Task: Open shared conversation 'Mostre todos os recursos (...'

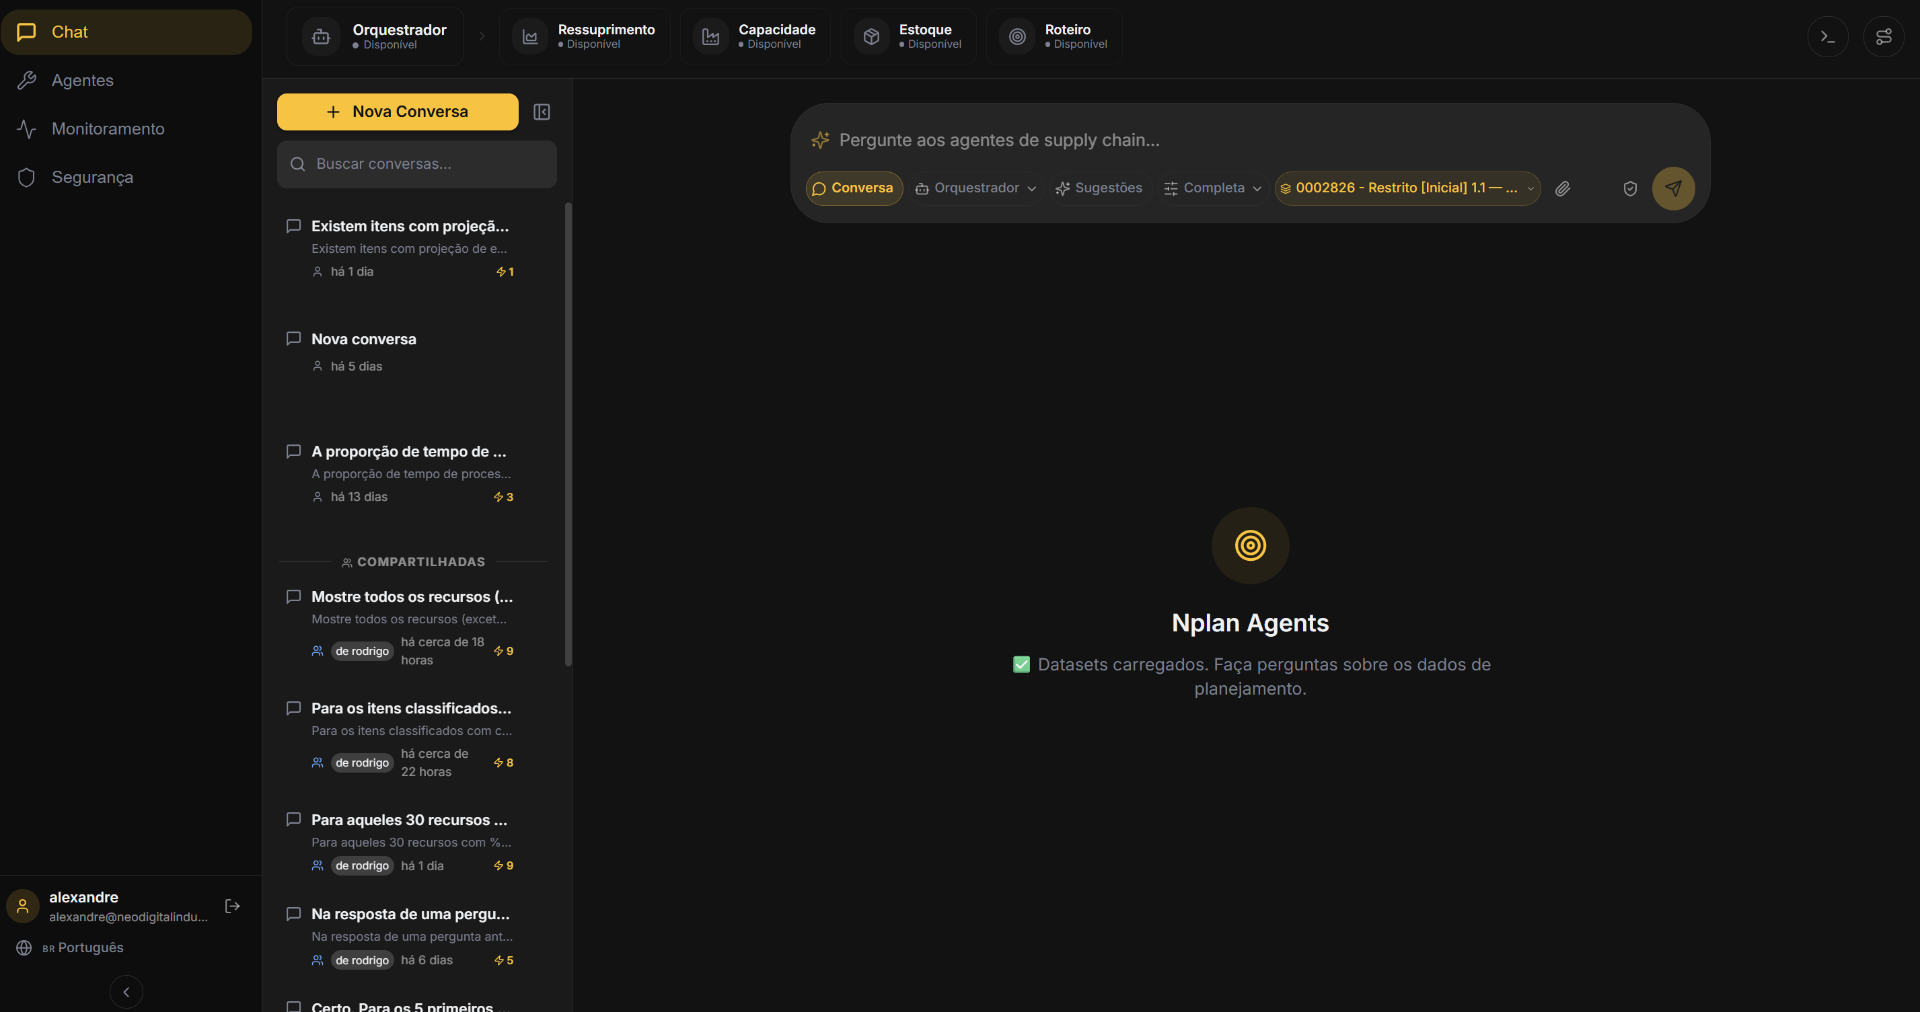Action: pyautogui.click(x=416, y=627)
